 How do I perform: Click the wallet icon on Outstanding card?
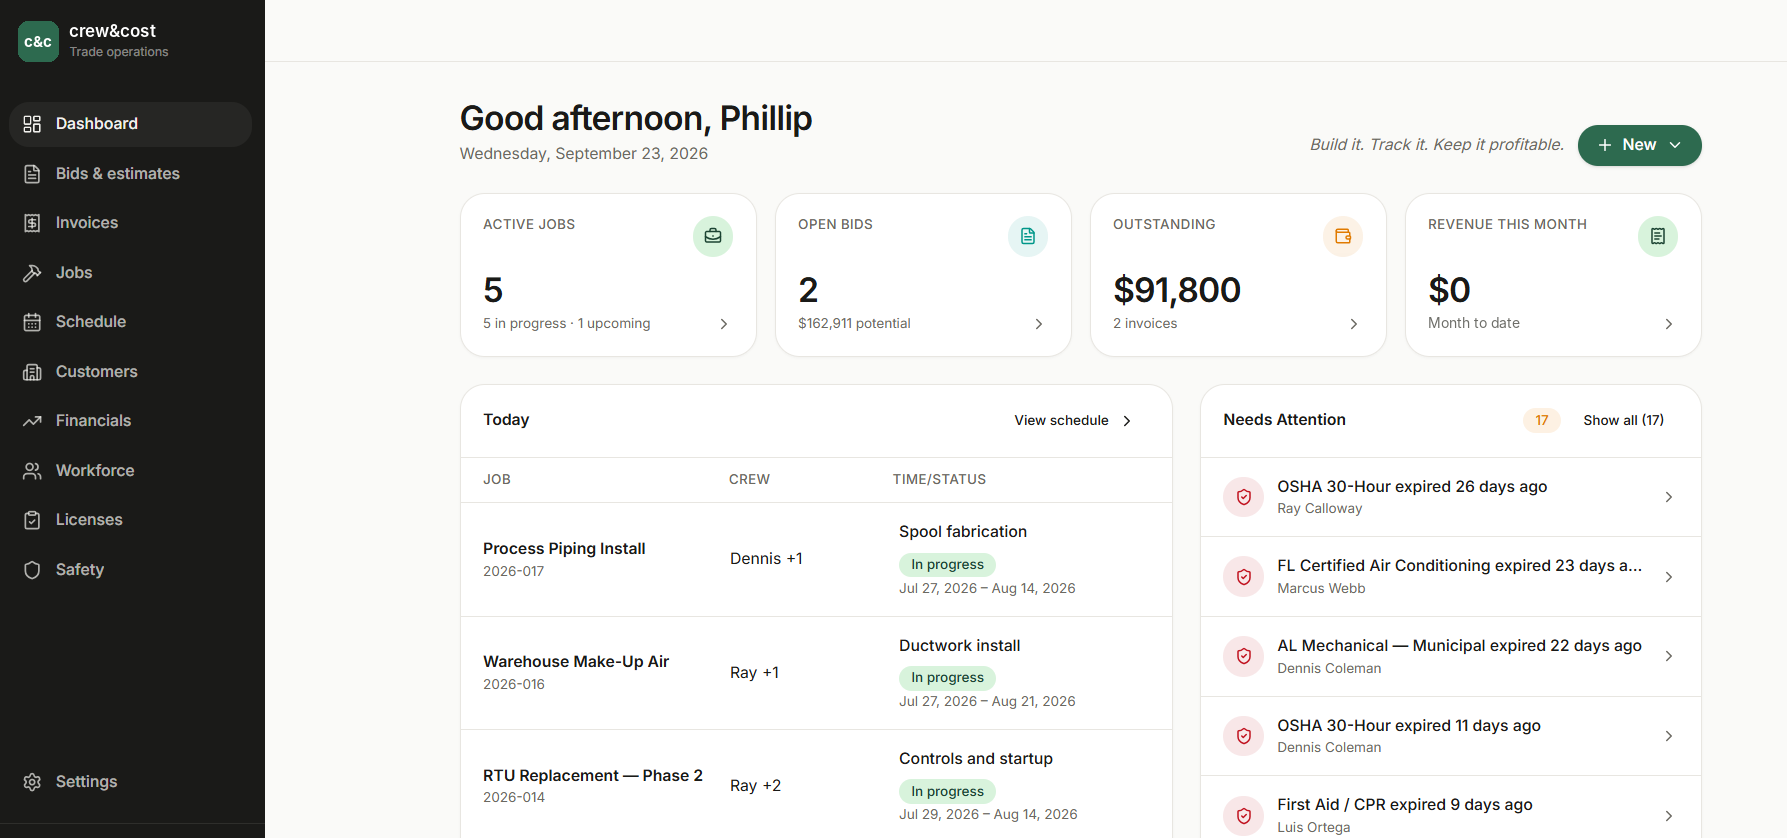(x=1343, y=236)
